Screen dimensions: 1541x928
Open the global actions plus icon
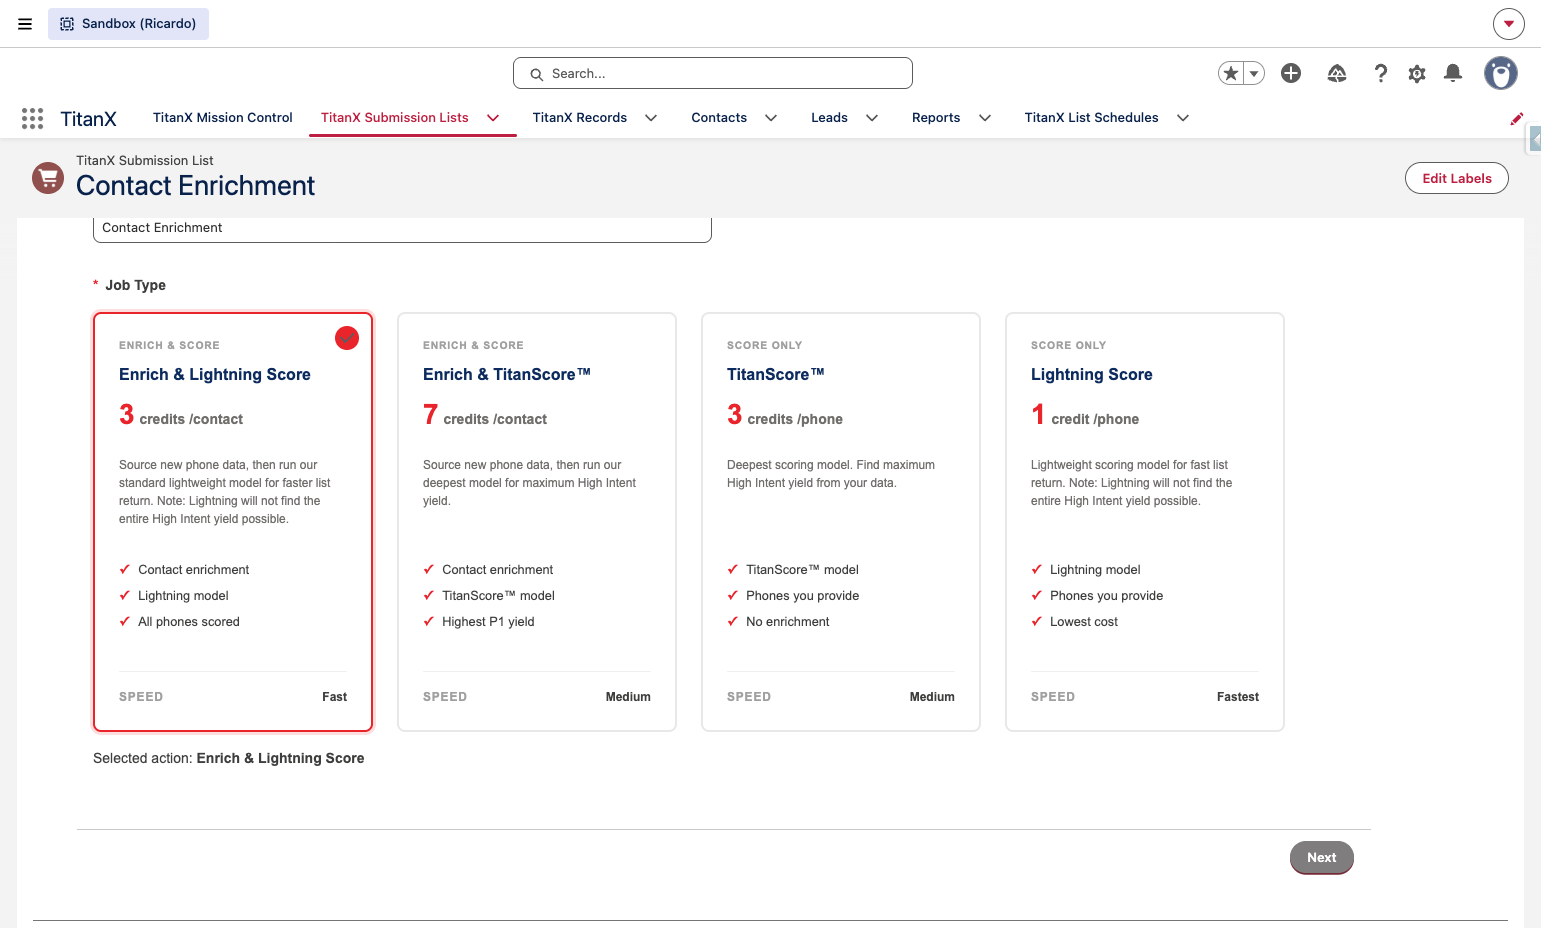coord(1291,73)
